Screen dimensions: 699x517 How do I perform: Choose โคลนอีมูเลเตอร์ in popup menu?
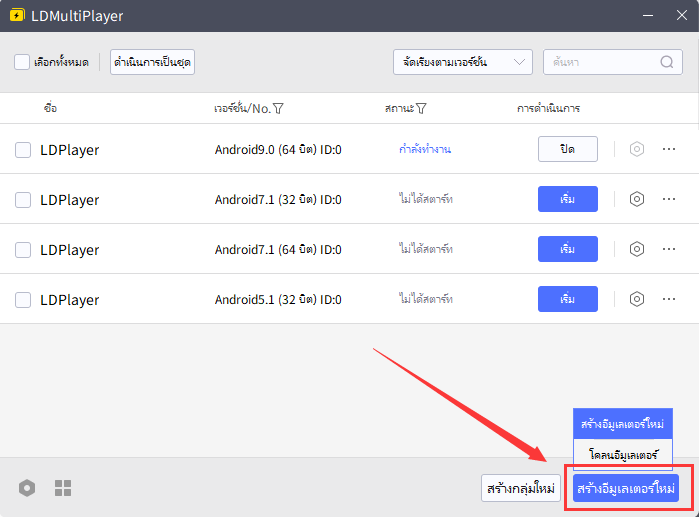click(x=622, y=455)
